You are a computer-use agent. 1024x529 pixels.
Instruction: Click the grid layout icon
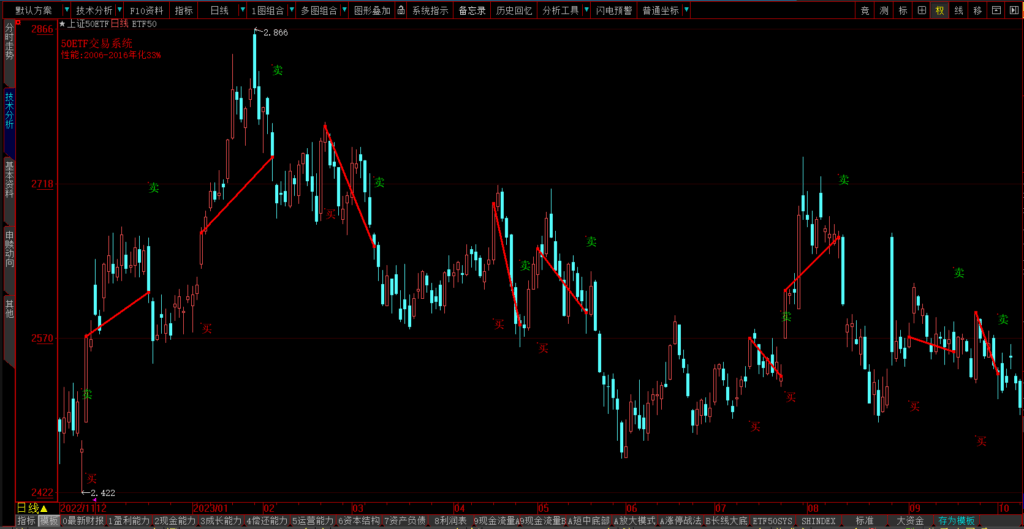[921, 10]
